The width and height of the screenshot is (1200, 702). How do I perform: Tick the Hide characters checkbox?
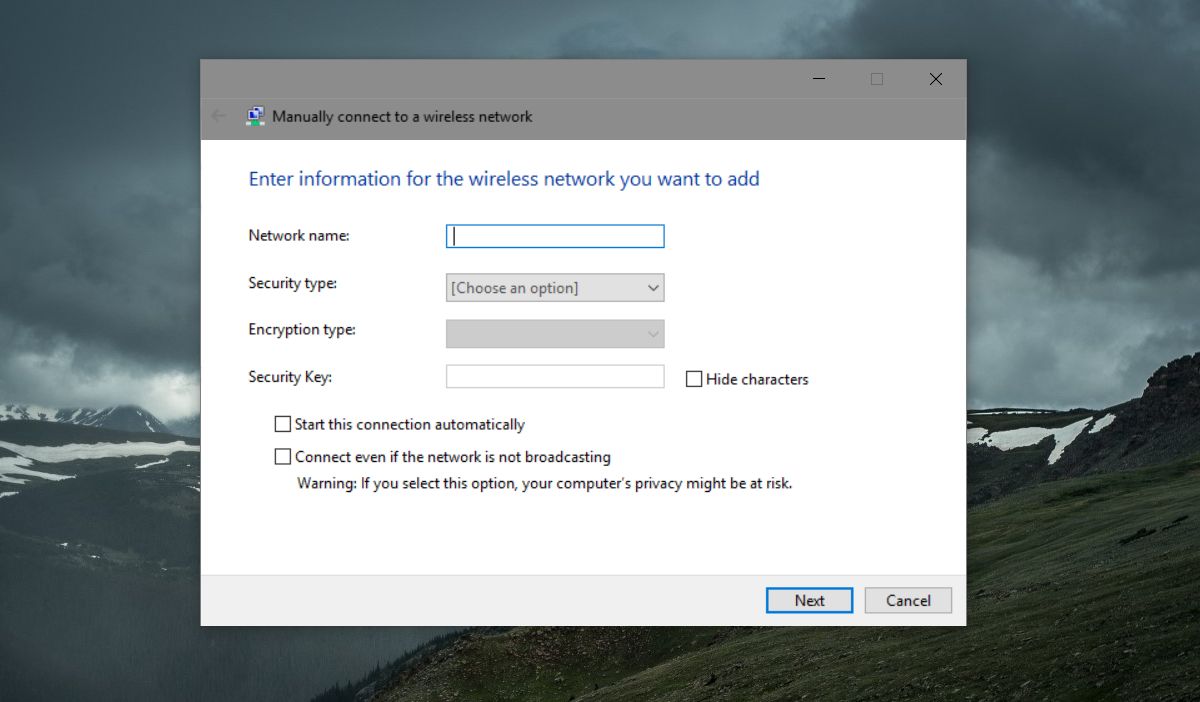point(694,379)
